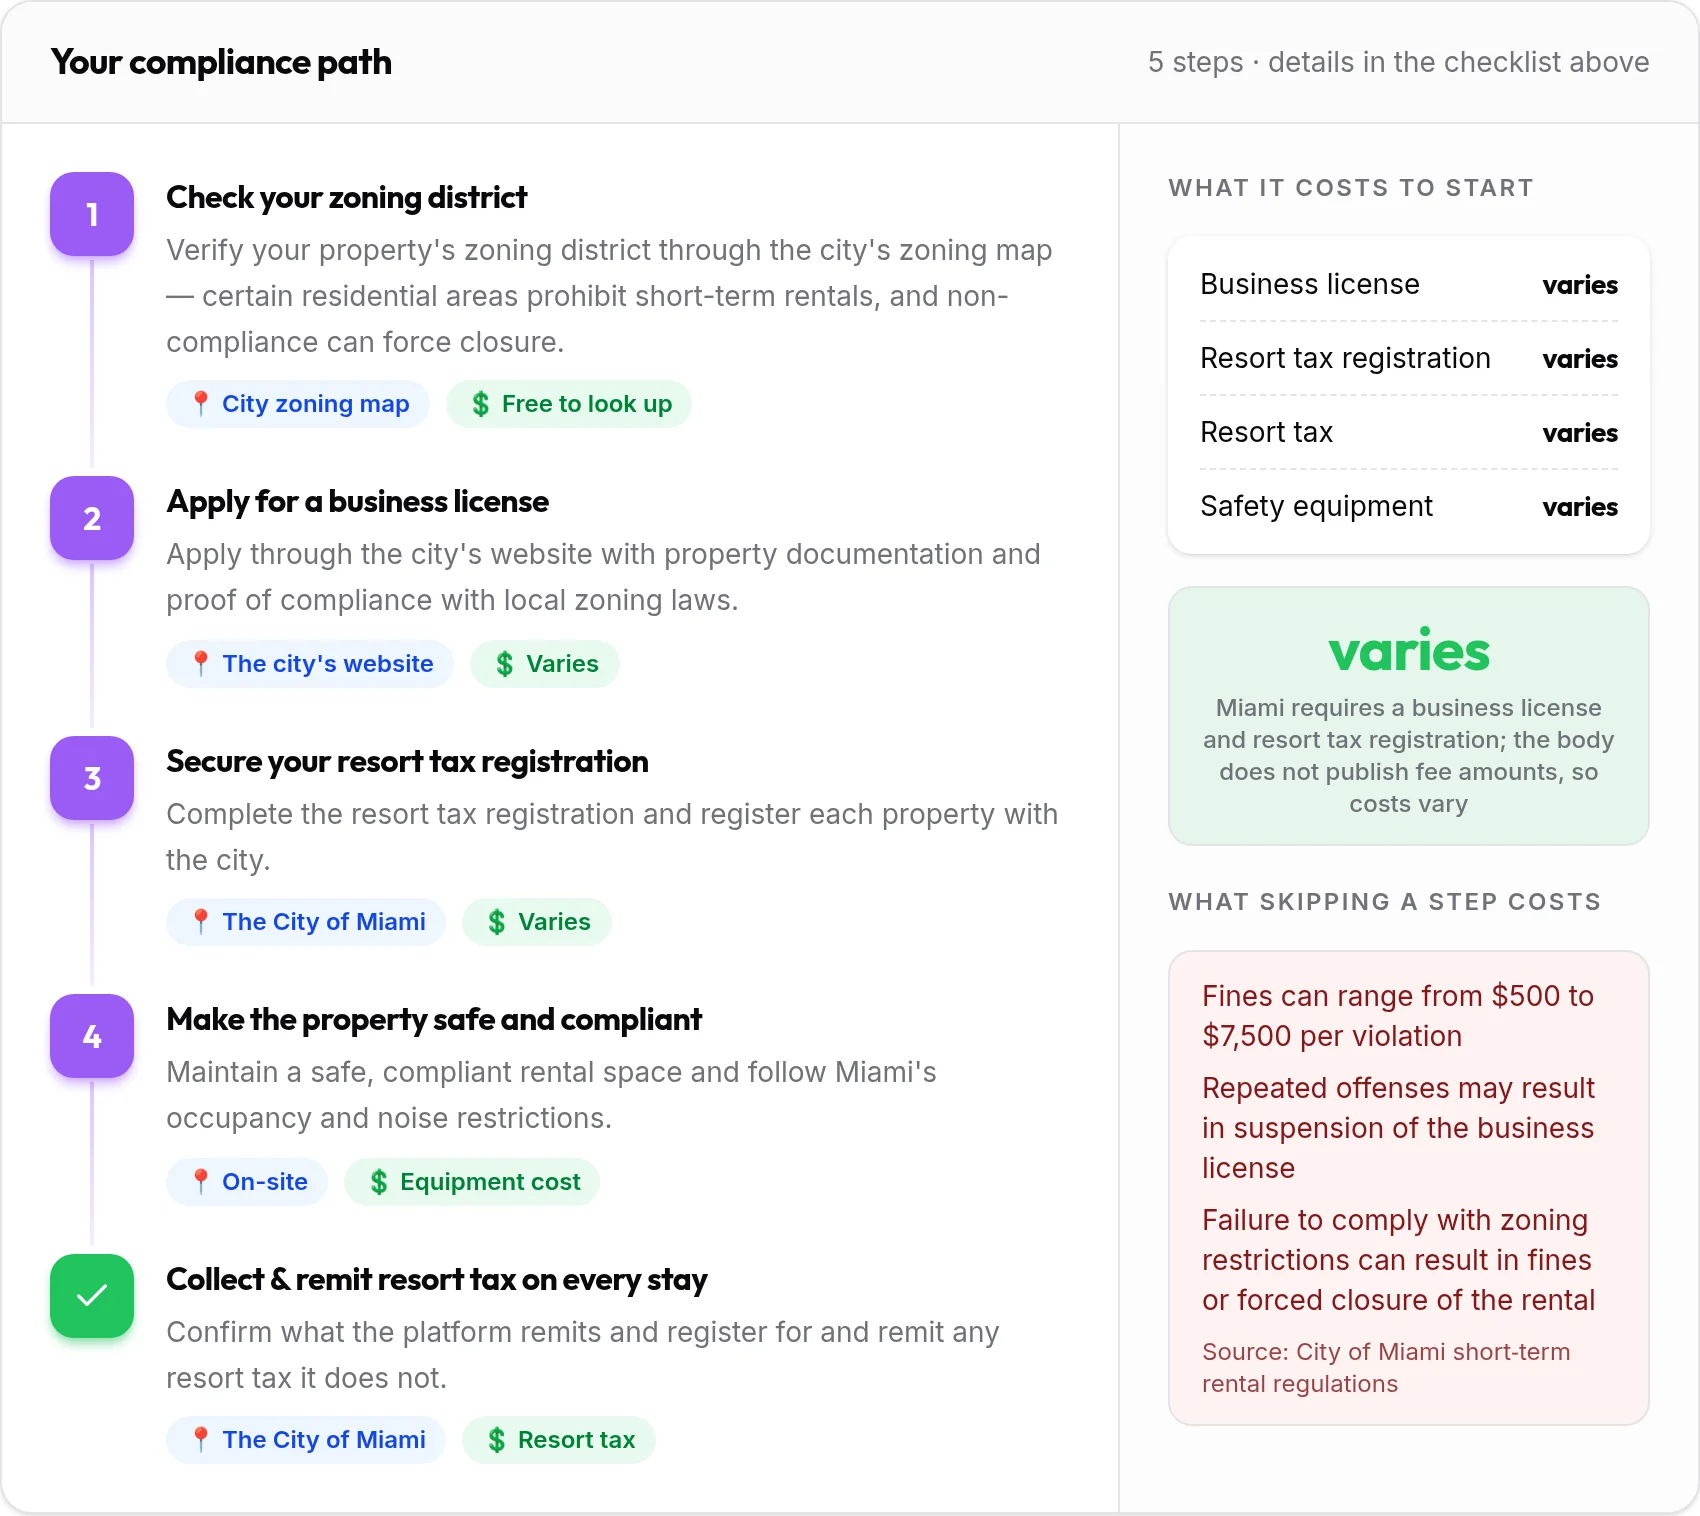Open the City zoning map chip
The image size is (1700, 1516).
(x=298, y=404)
